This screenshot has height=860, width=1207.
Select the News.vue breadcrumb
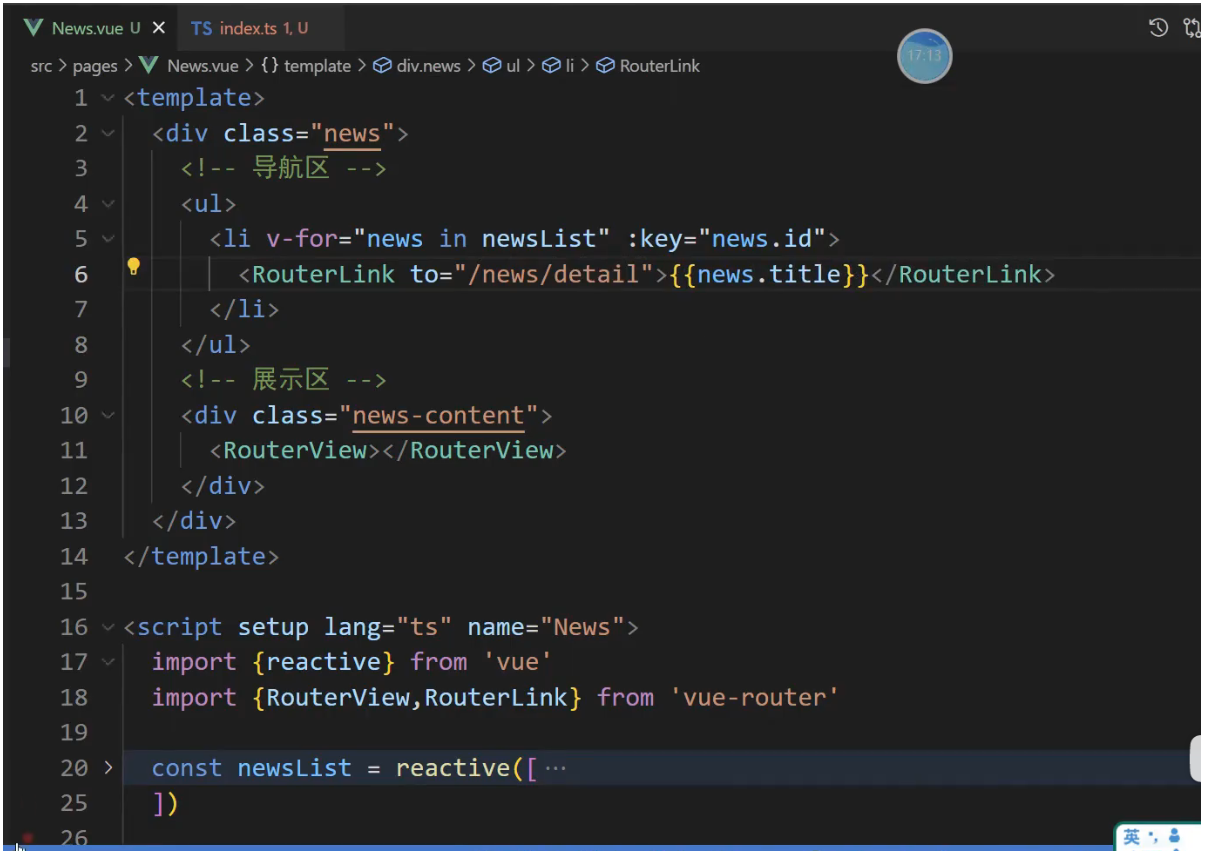click(203, 66)
